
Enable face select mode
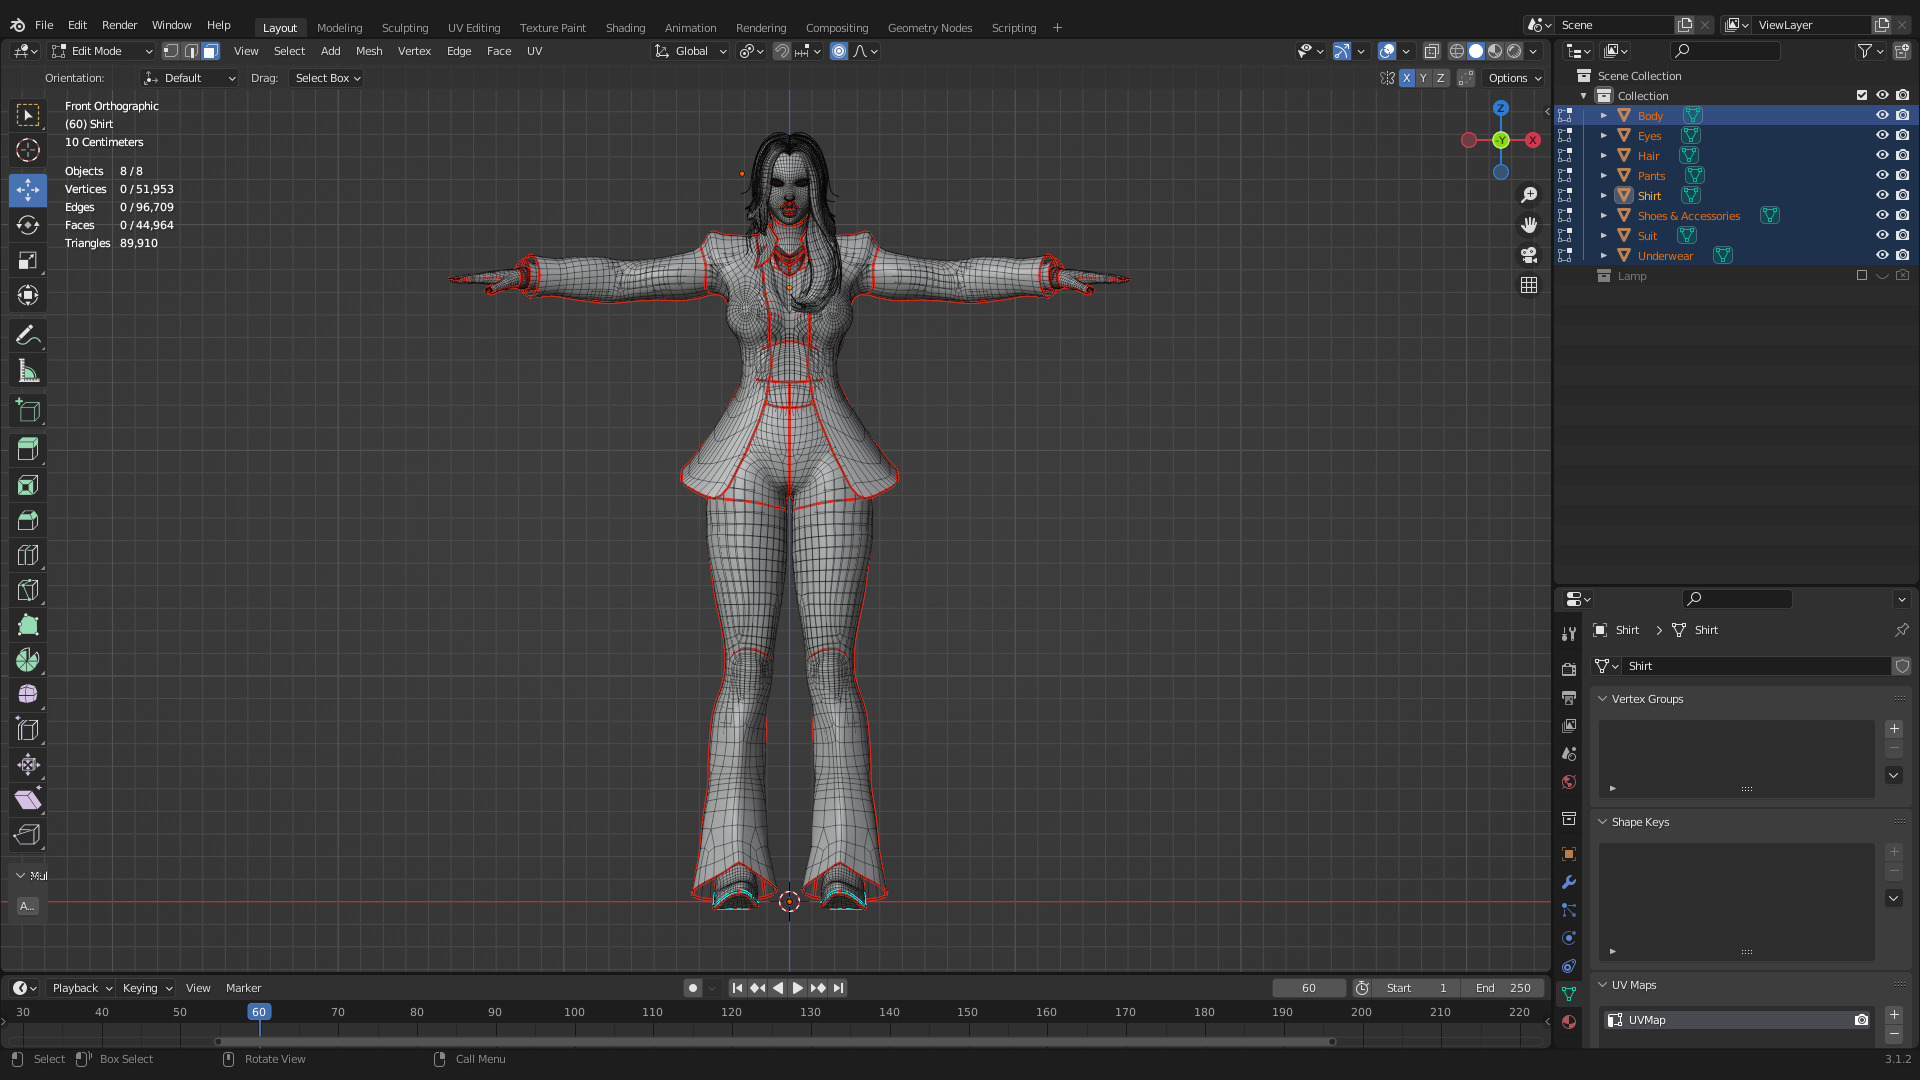(x=211, y=51)
